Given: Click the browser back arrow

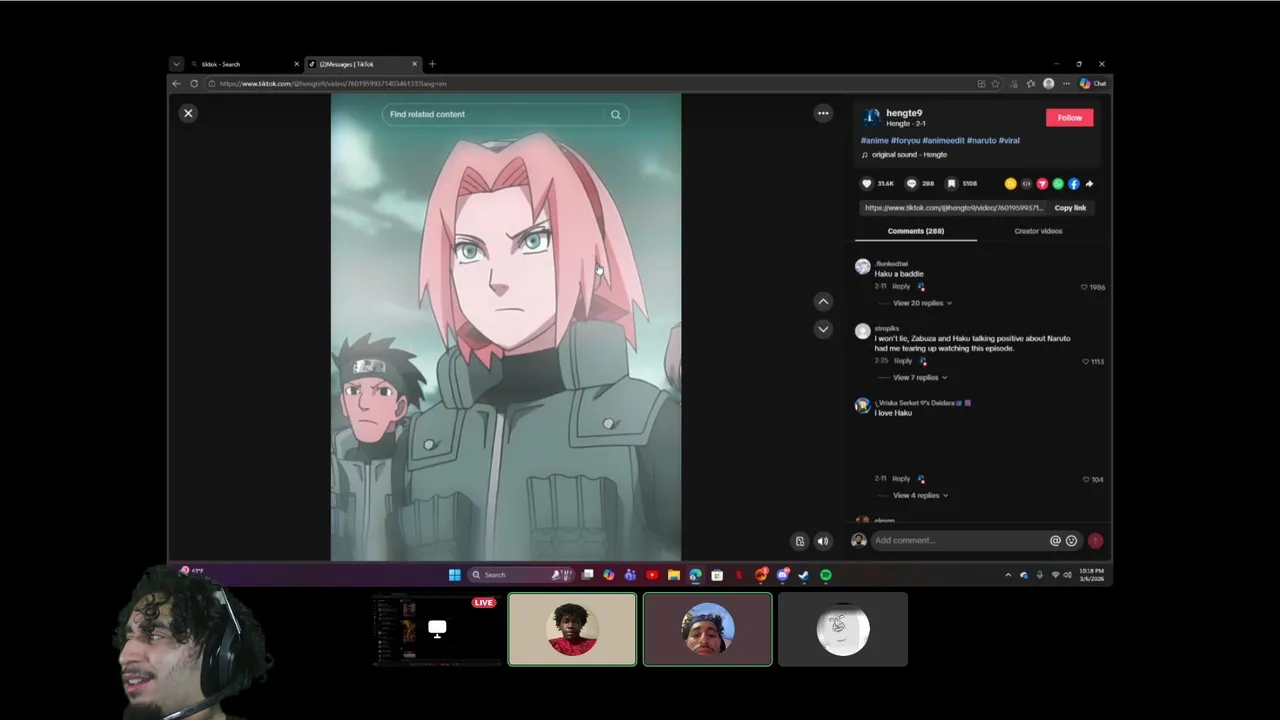Looking at the screenshot, I should tap(177, 84).
